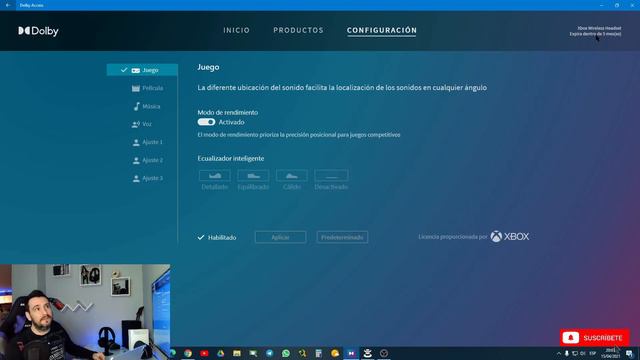Open the volume tray icon
640x360 pixels.
pyautogui.click(x=583, y=353)
